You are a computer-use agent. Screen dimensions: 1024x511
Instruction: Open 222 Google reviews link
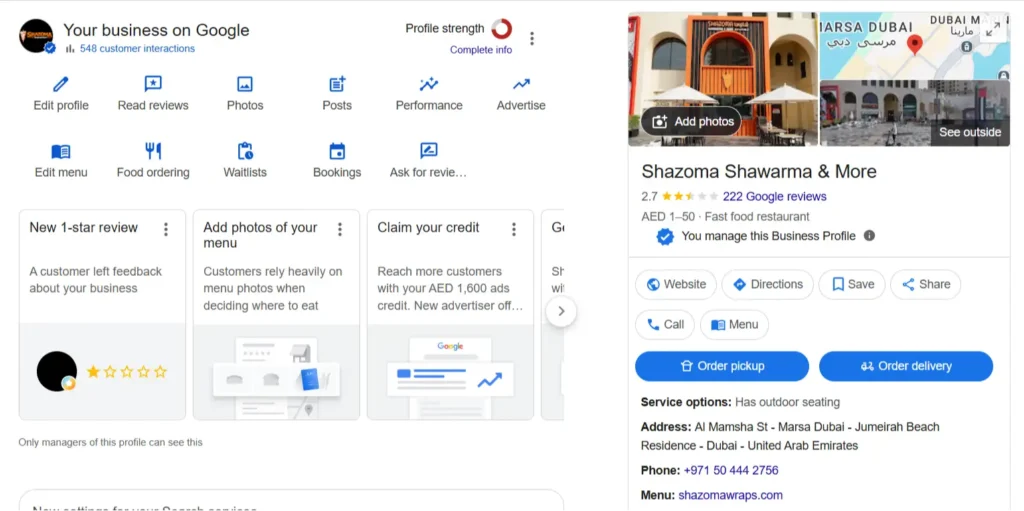tap(775, 196)
